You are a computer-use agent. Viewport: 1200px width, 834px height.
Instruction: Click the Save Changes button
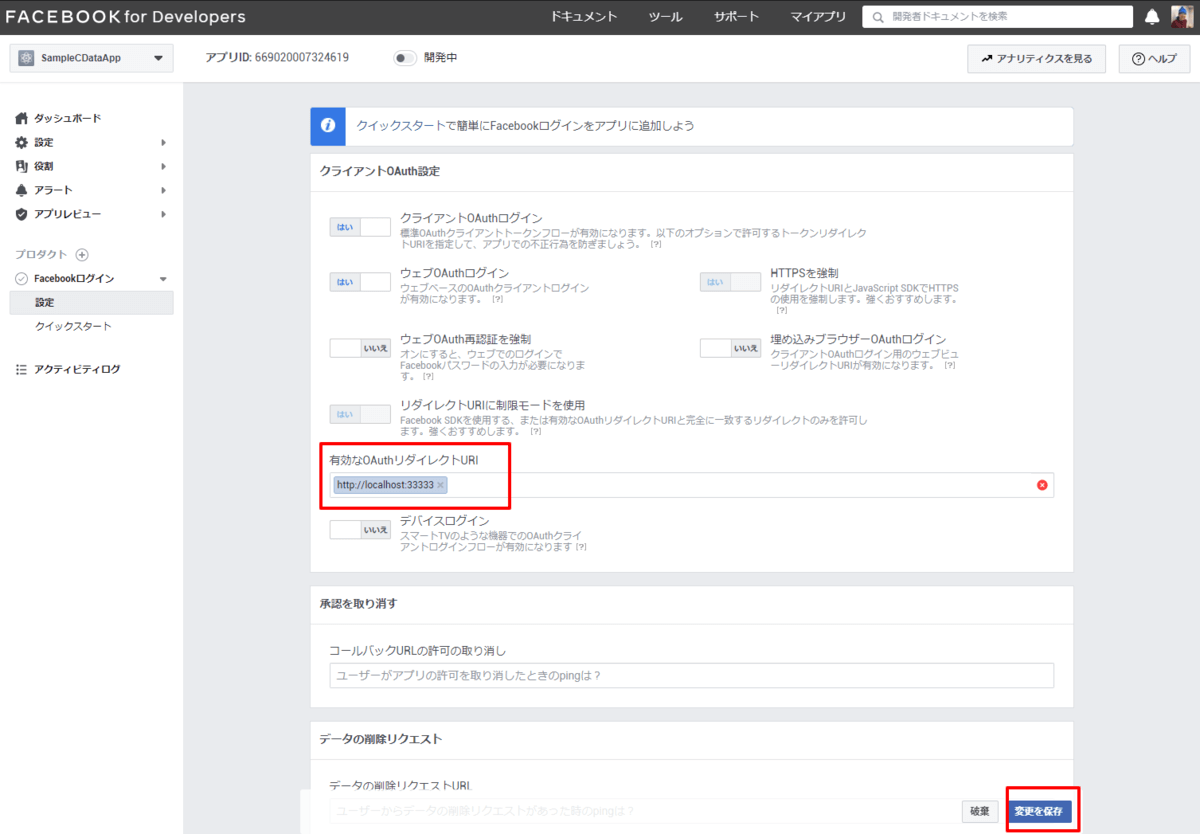1038,811
